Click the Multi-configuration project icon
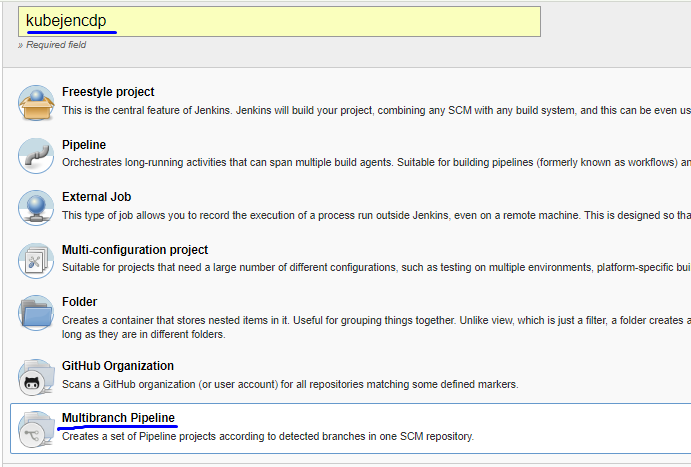691x467 pixels. [x=35, y=261]
